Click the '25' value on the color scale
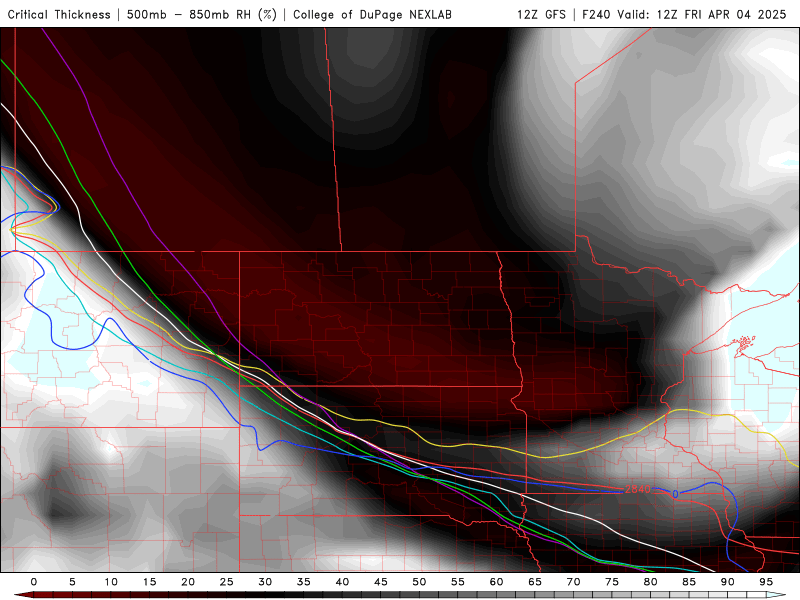Viewport: 800px width, 600px height. pos(227,582)
